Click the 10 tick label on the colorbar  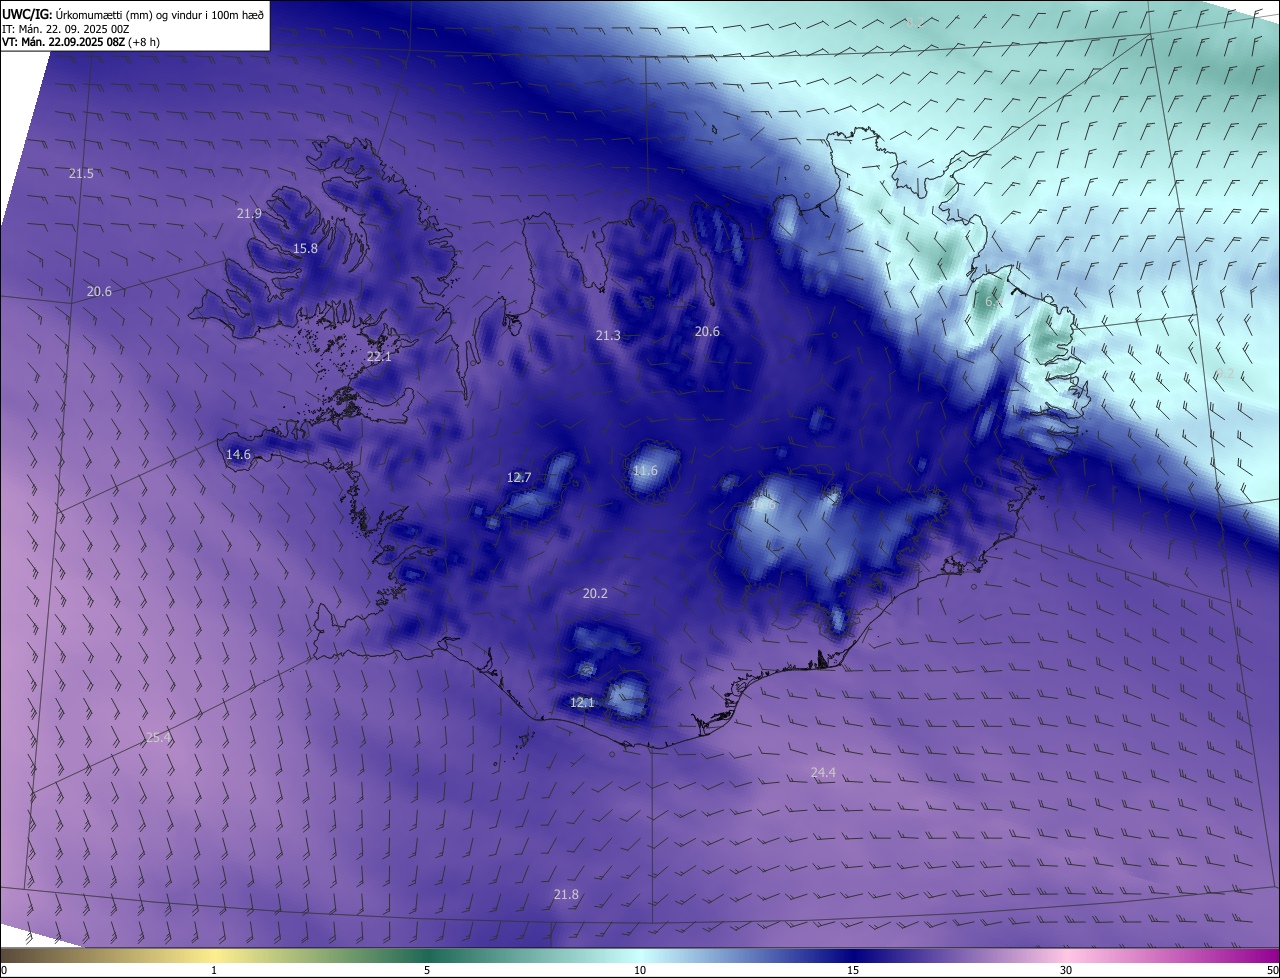click(640, 970)
